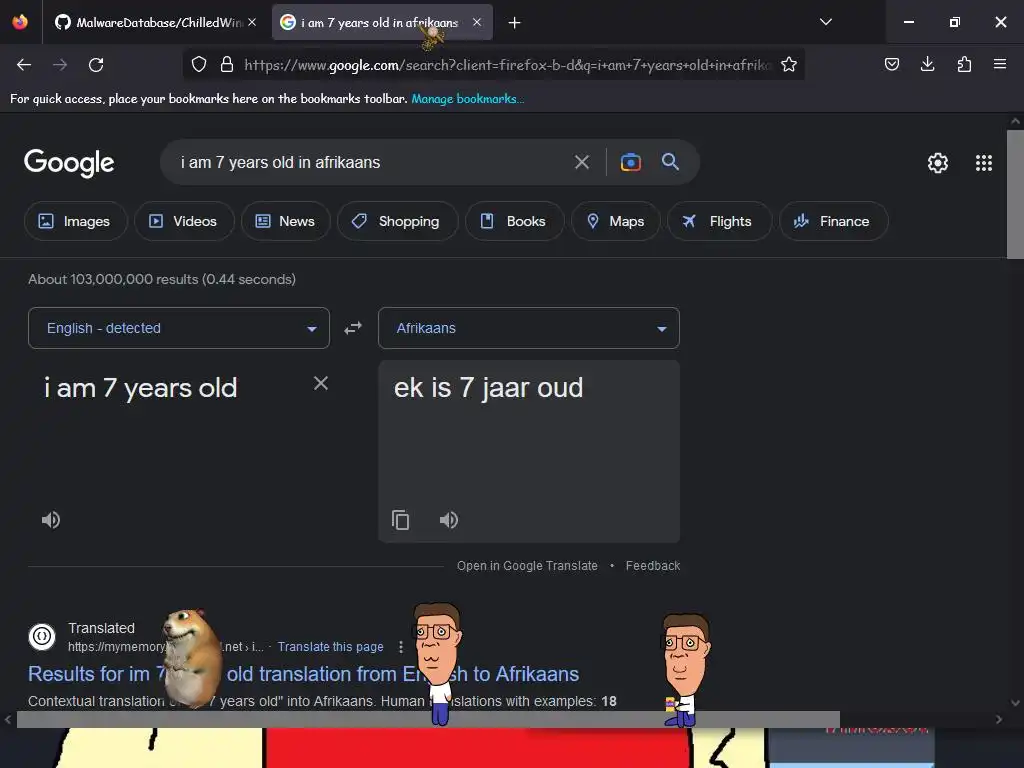Open the shield tracking protection icon
The image size is (1024, 768).
tap(199, 64)
